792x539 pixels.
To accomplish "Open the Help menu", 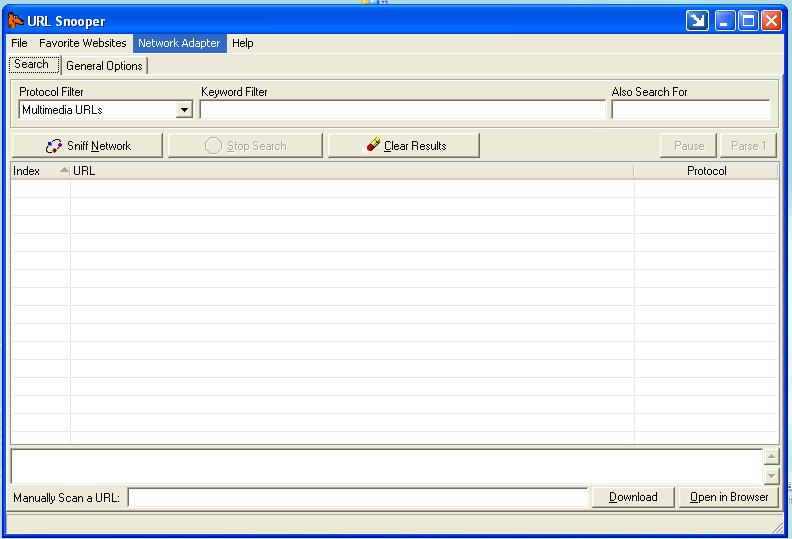I will point(242,43).
